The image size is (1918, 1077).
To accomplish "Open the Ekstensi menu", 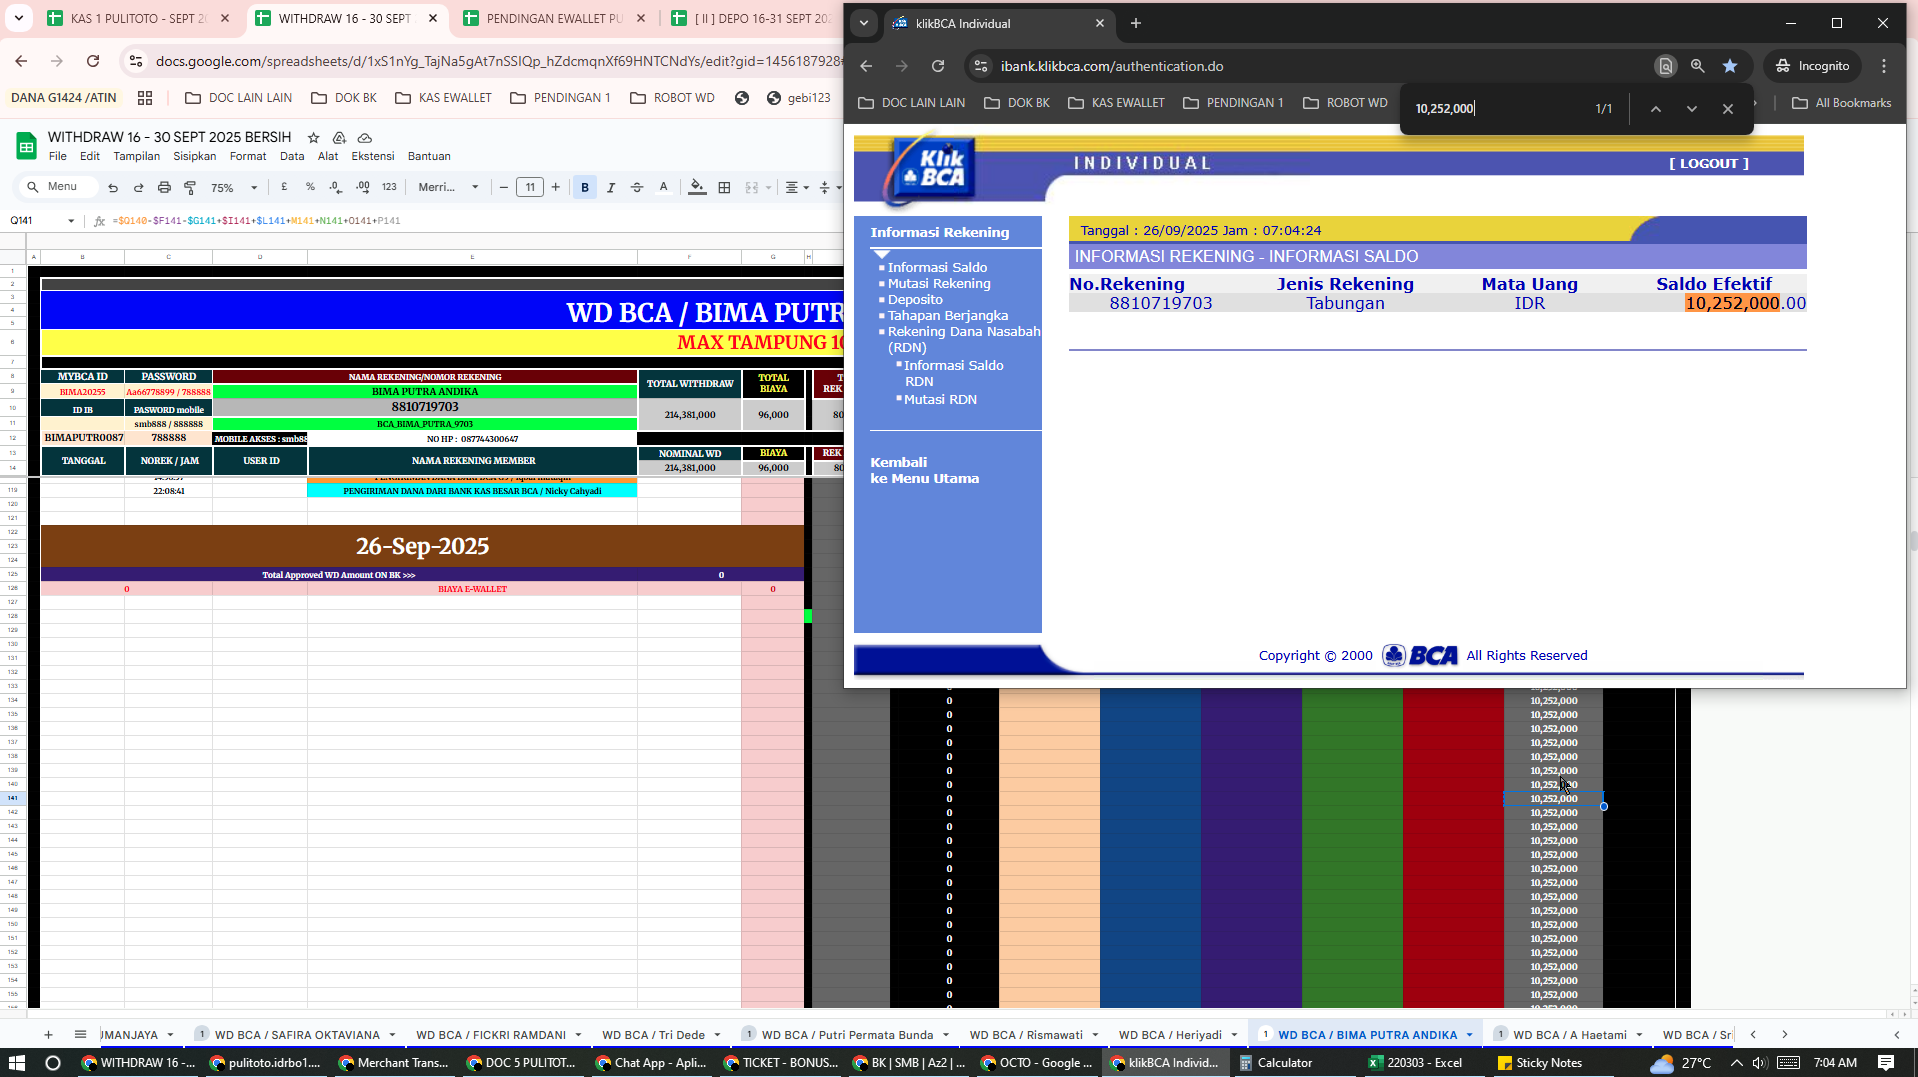I will [373, 156].
